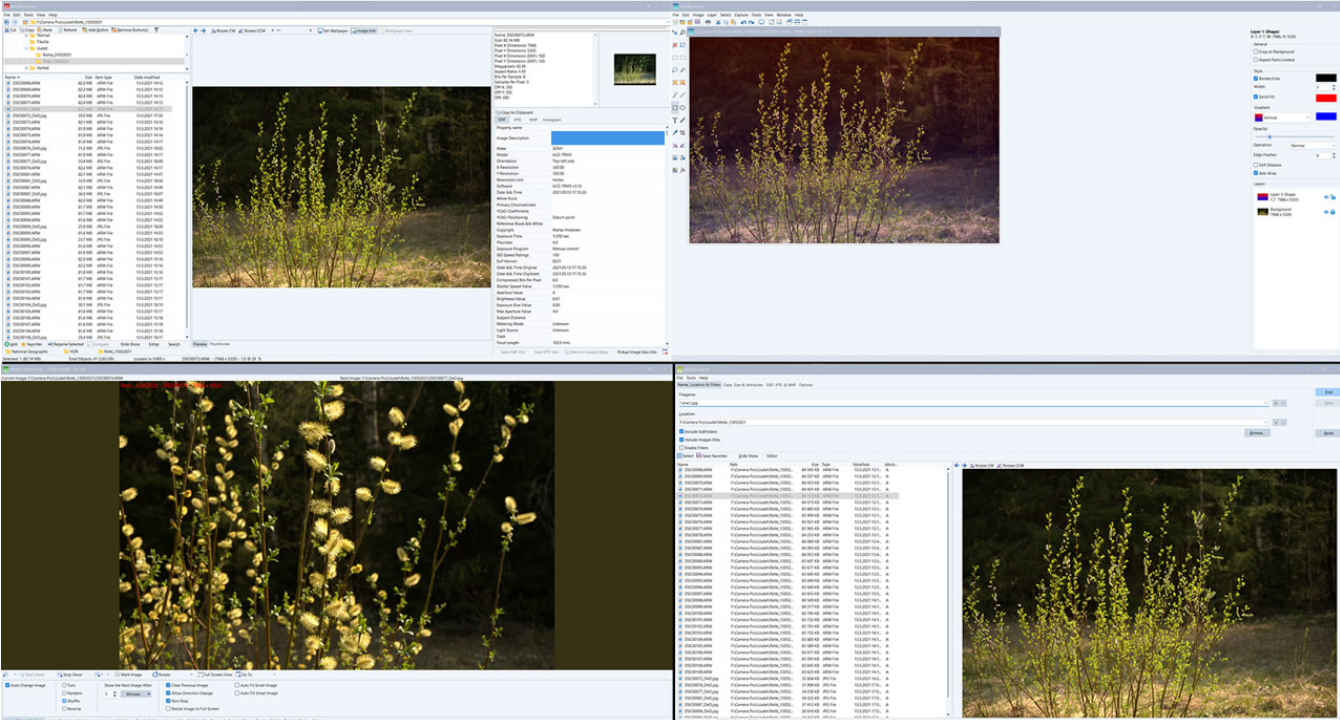Click the red Solid Fill color swatch

(x=1327, y=98)
